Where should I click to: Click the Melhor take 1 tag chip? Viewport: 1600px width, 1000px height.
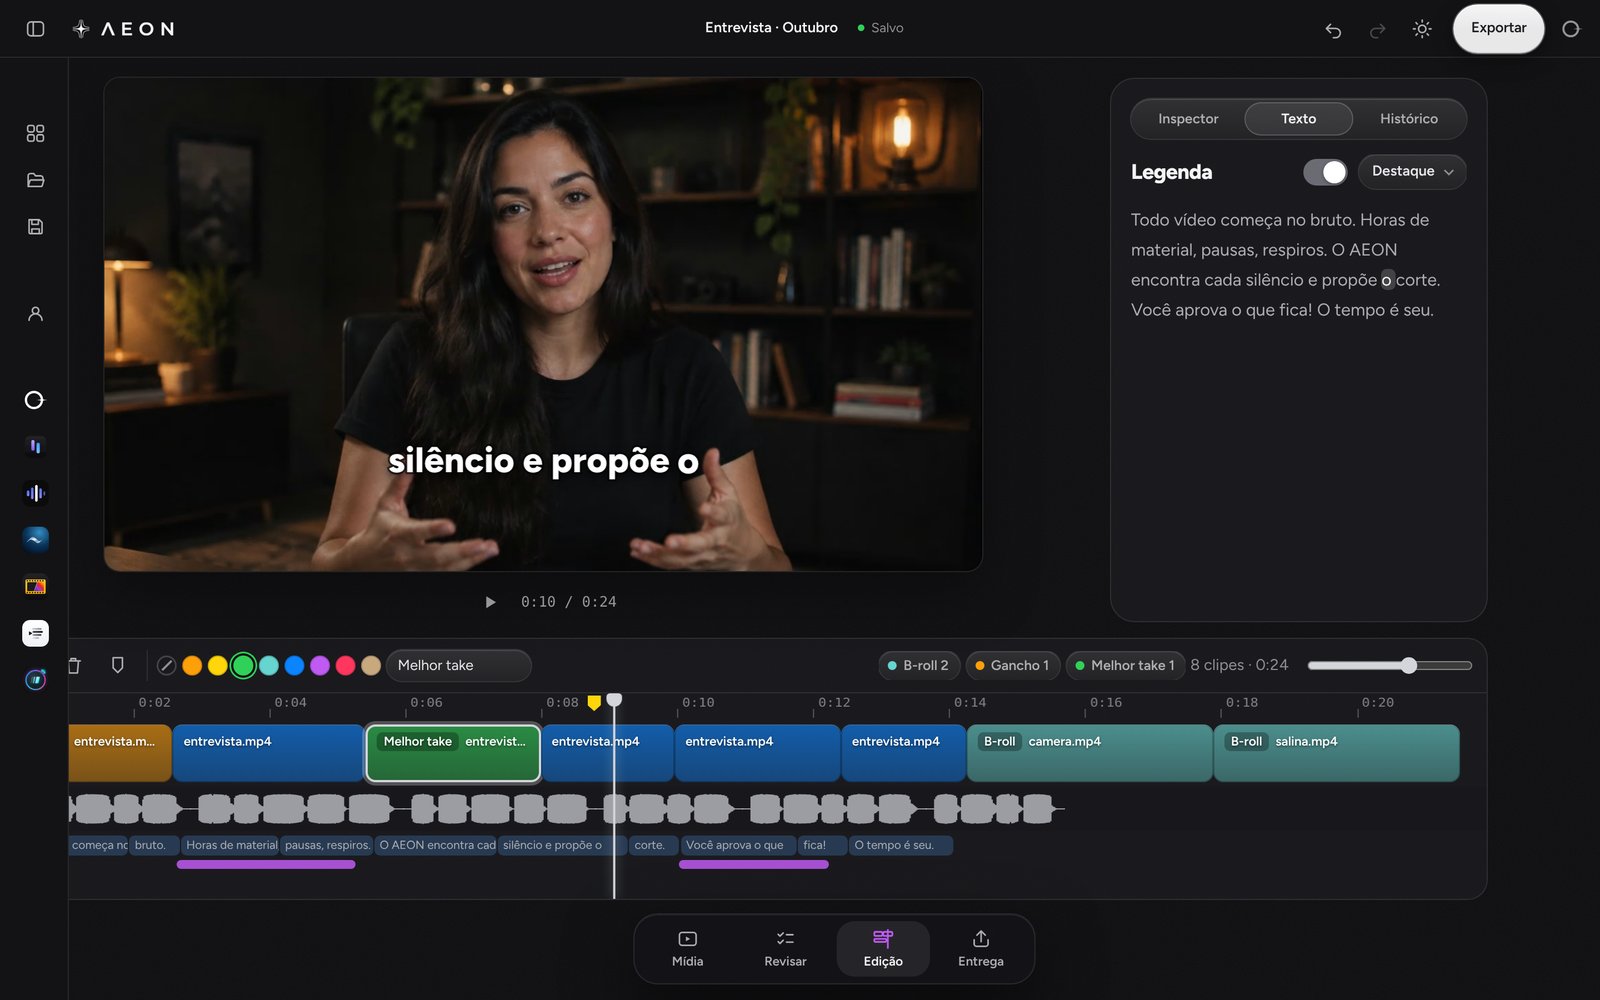coord(1125,665)
